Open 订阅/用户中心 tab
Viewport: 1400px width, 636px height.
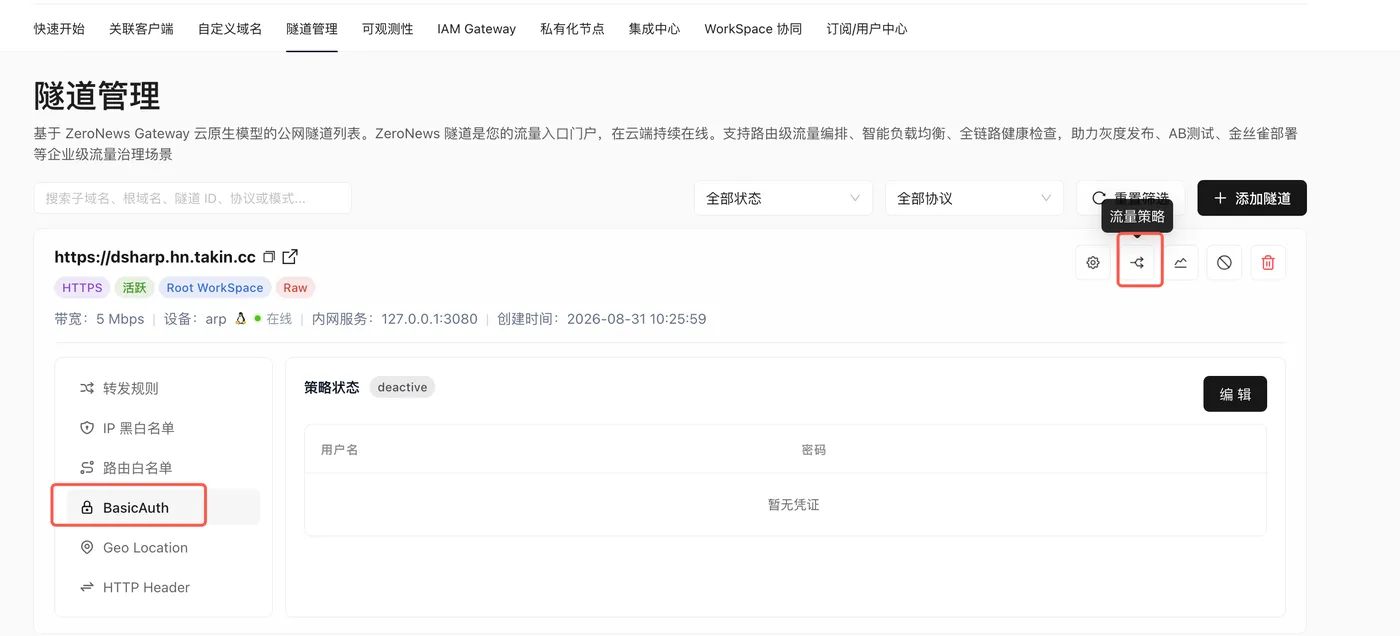point(867,29)
